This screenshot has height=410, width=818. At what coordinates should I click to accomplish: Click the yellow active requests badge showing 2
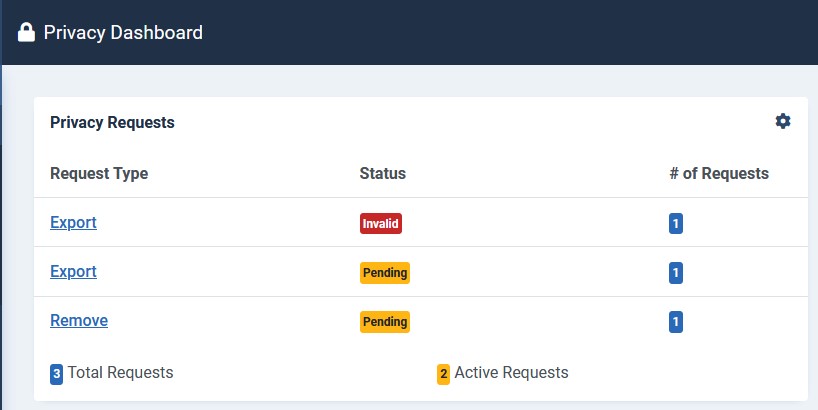[443, 374]
